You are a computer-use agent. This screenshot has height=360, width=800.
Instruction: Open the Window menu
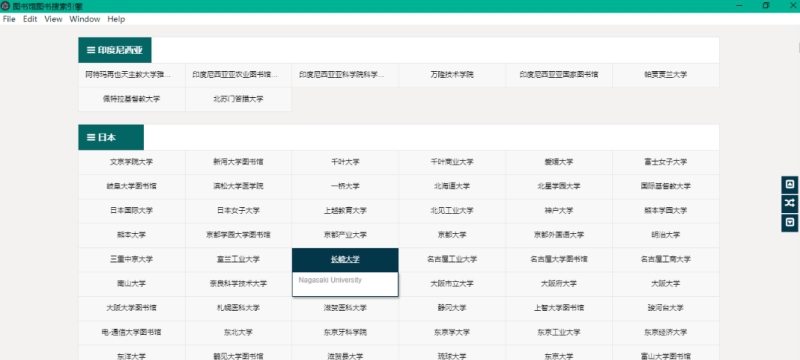click(x=85, y=19)
